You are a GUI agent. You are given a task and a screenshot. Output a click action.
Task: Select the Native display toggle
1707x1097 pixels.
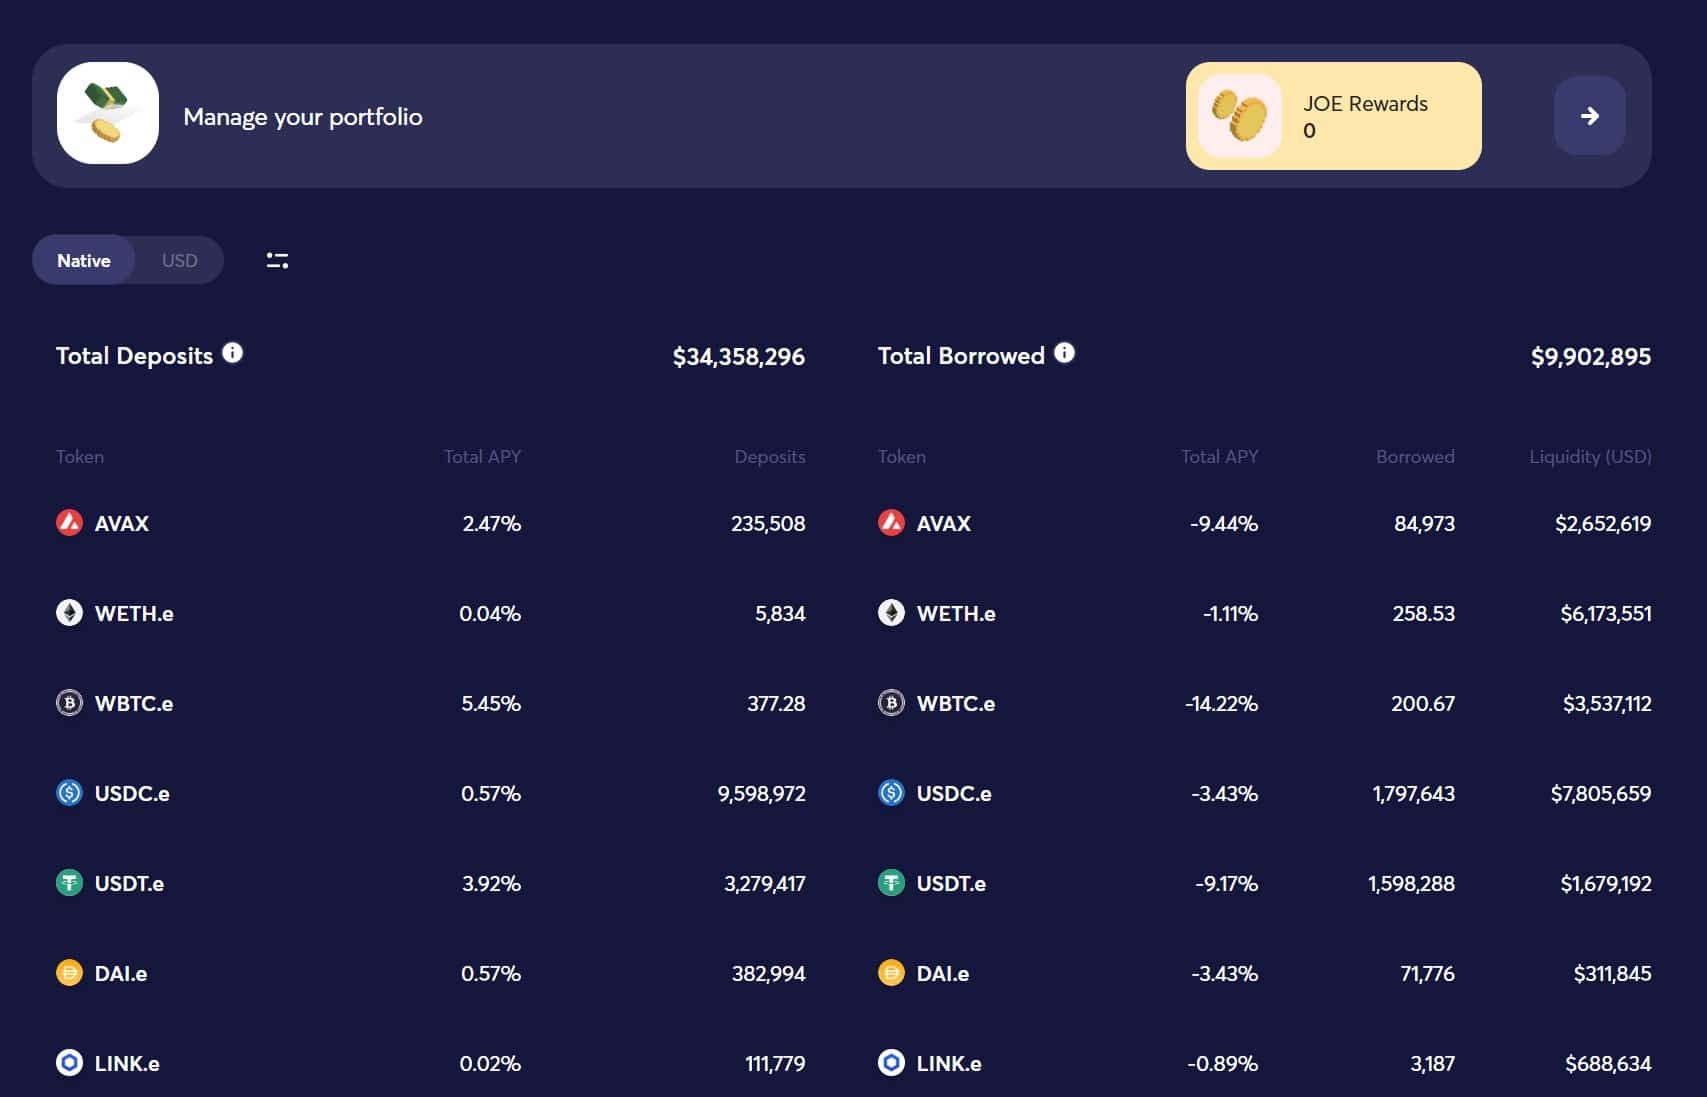[x=84, y=260]
